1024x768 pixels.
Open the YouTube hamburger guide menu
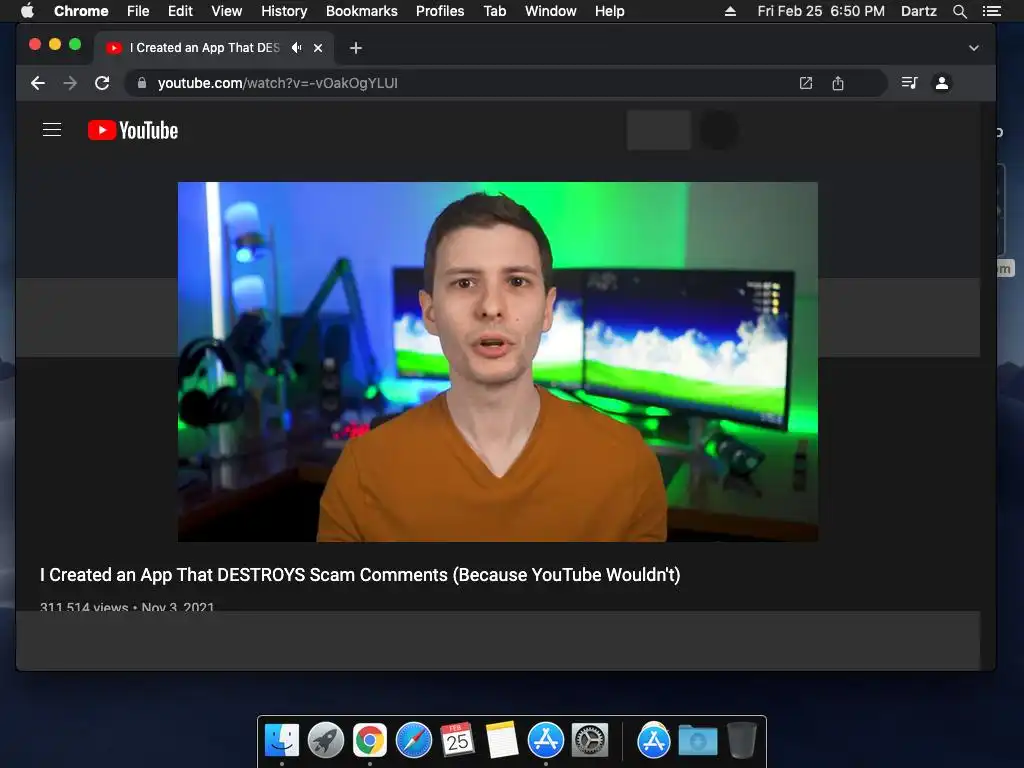point(52,130)
